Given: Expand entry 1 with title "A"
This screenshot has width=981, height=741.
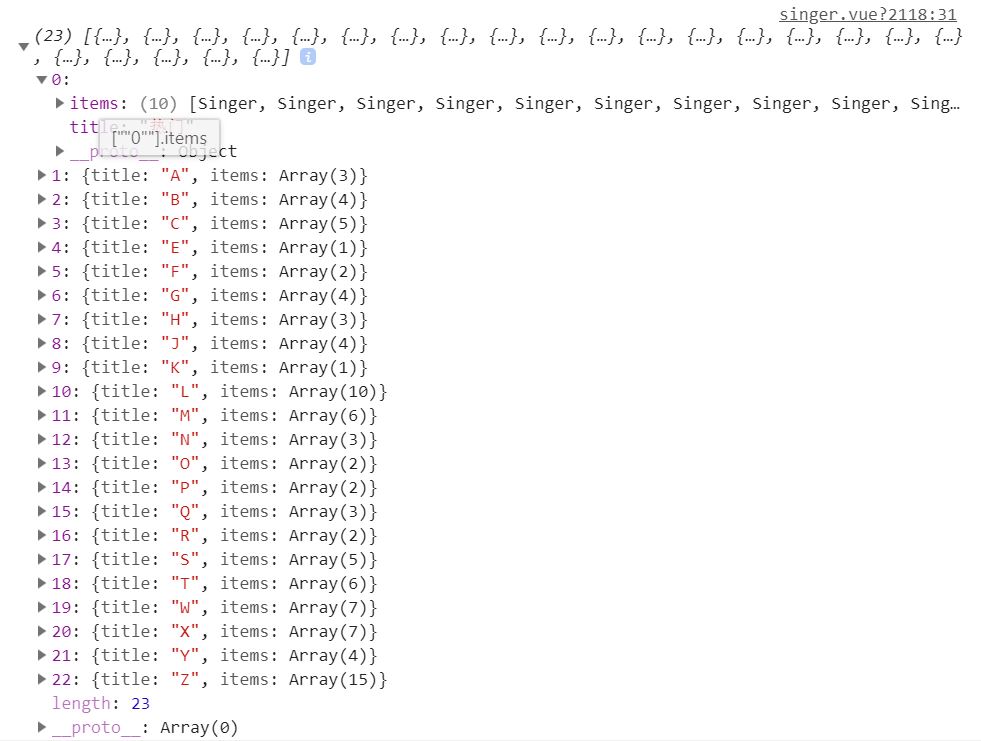Looking at the screenshot, I should [42, 175].
